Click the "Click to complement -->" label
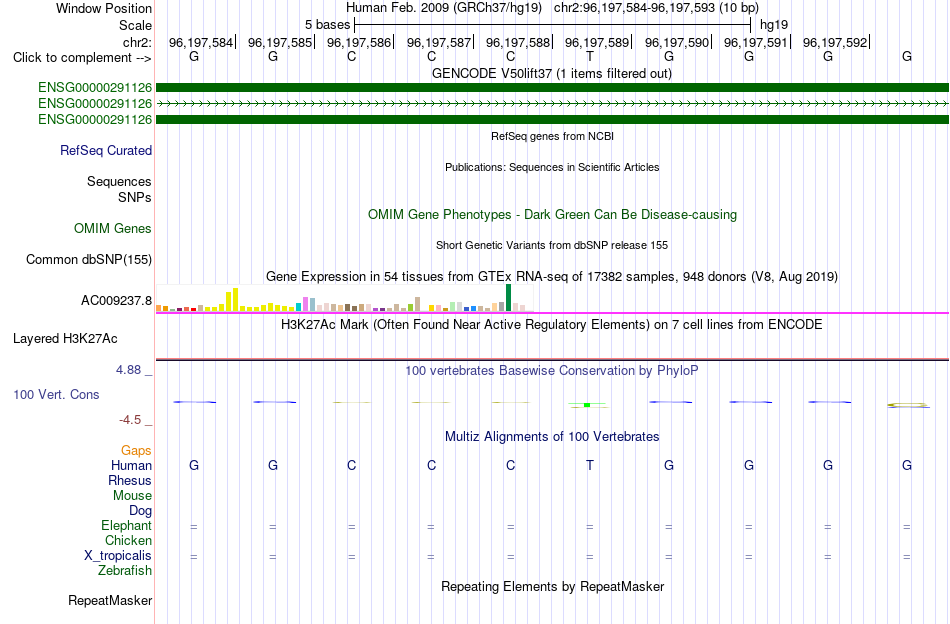 tap(82, 58)
